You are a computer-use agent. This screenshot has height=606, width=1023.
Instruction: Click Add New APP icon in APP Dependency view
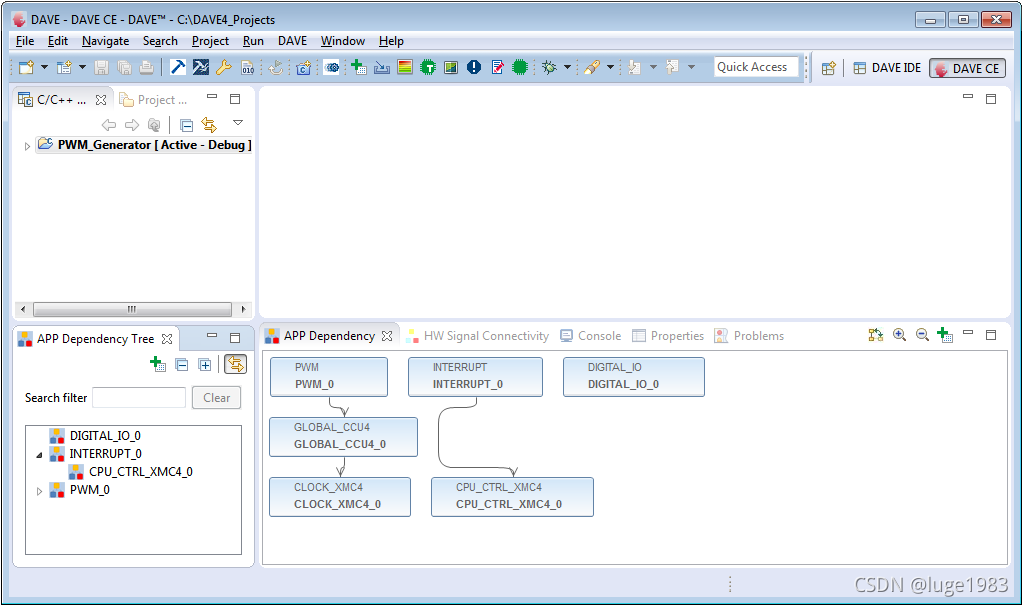pyautogui.click(x=945, y=335)
